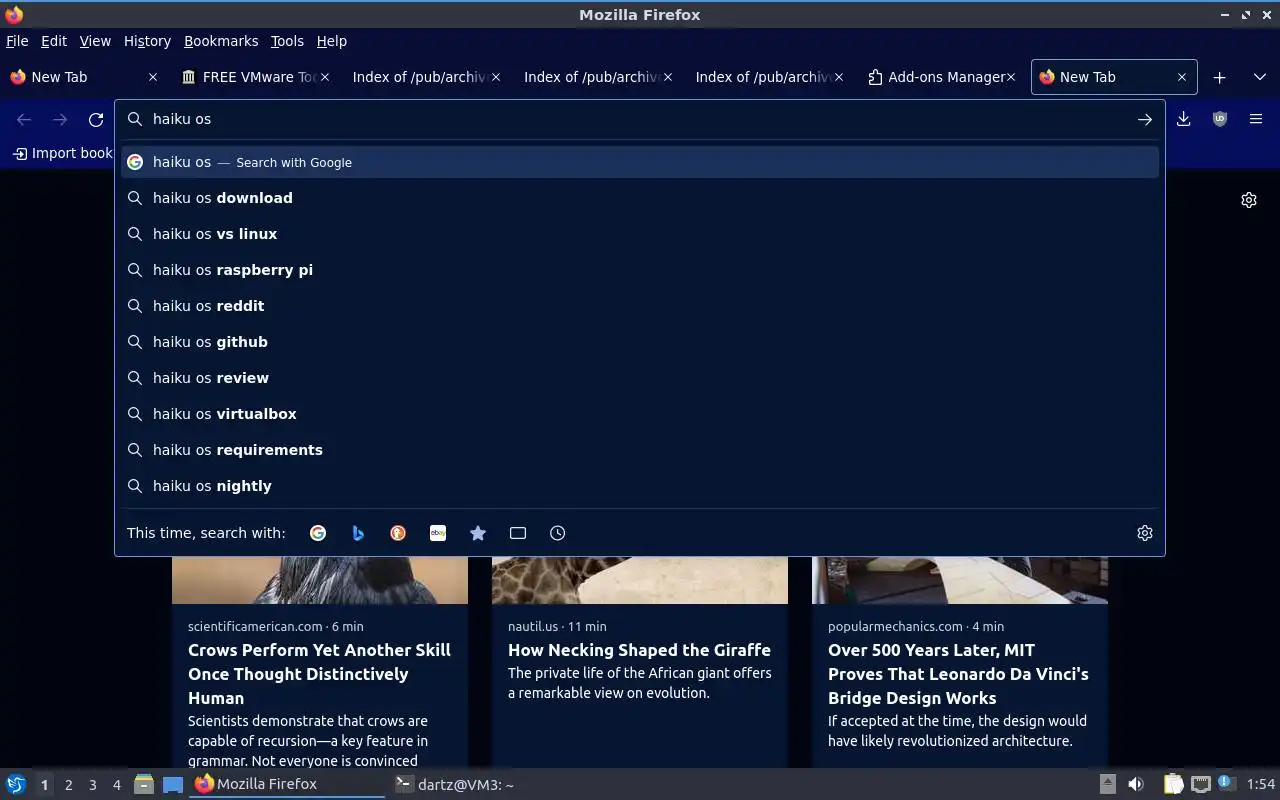Open the Downloads panel
1280x800 pixels.
pos(1184,119)
